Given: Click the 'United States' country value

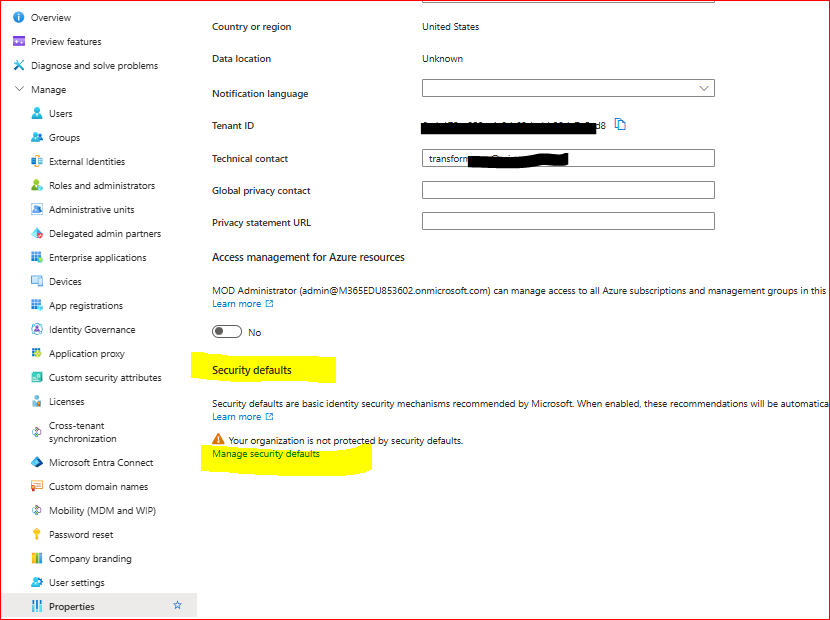Looking at the screenshot, I should (x=450, y=26).
